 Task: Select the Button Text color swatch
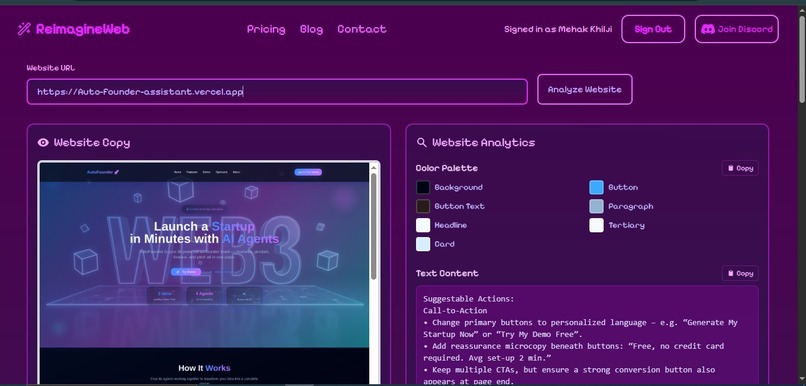coord(423,206)
